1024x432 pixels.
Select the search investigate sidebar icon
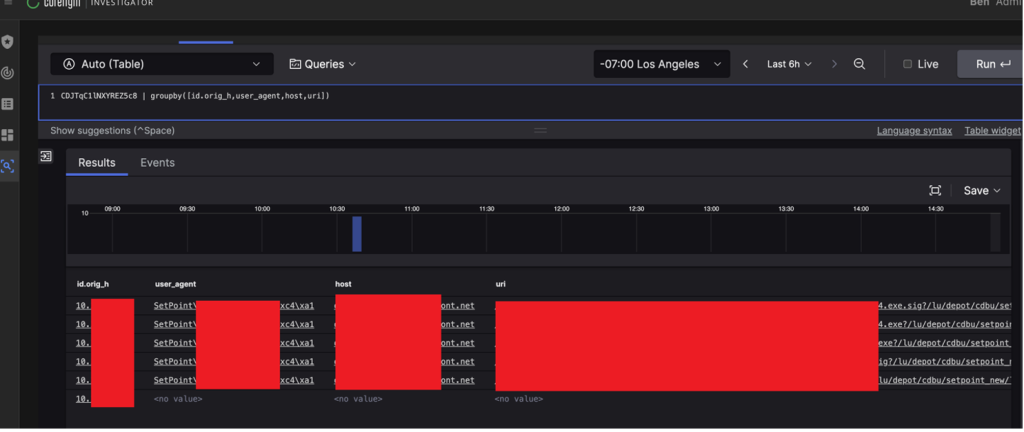point(8,166)
